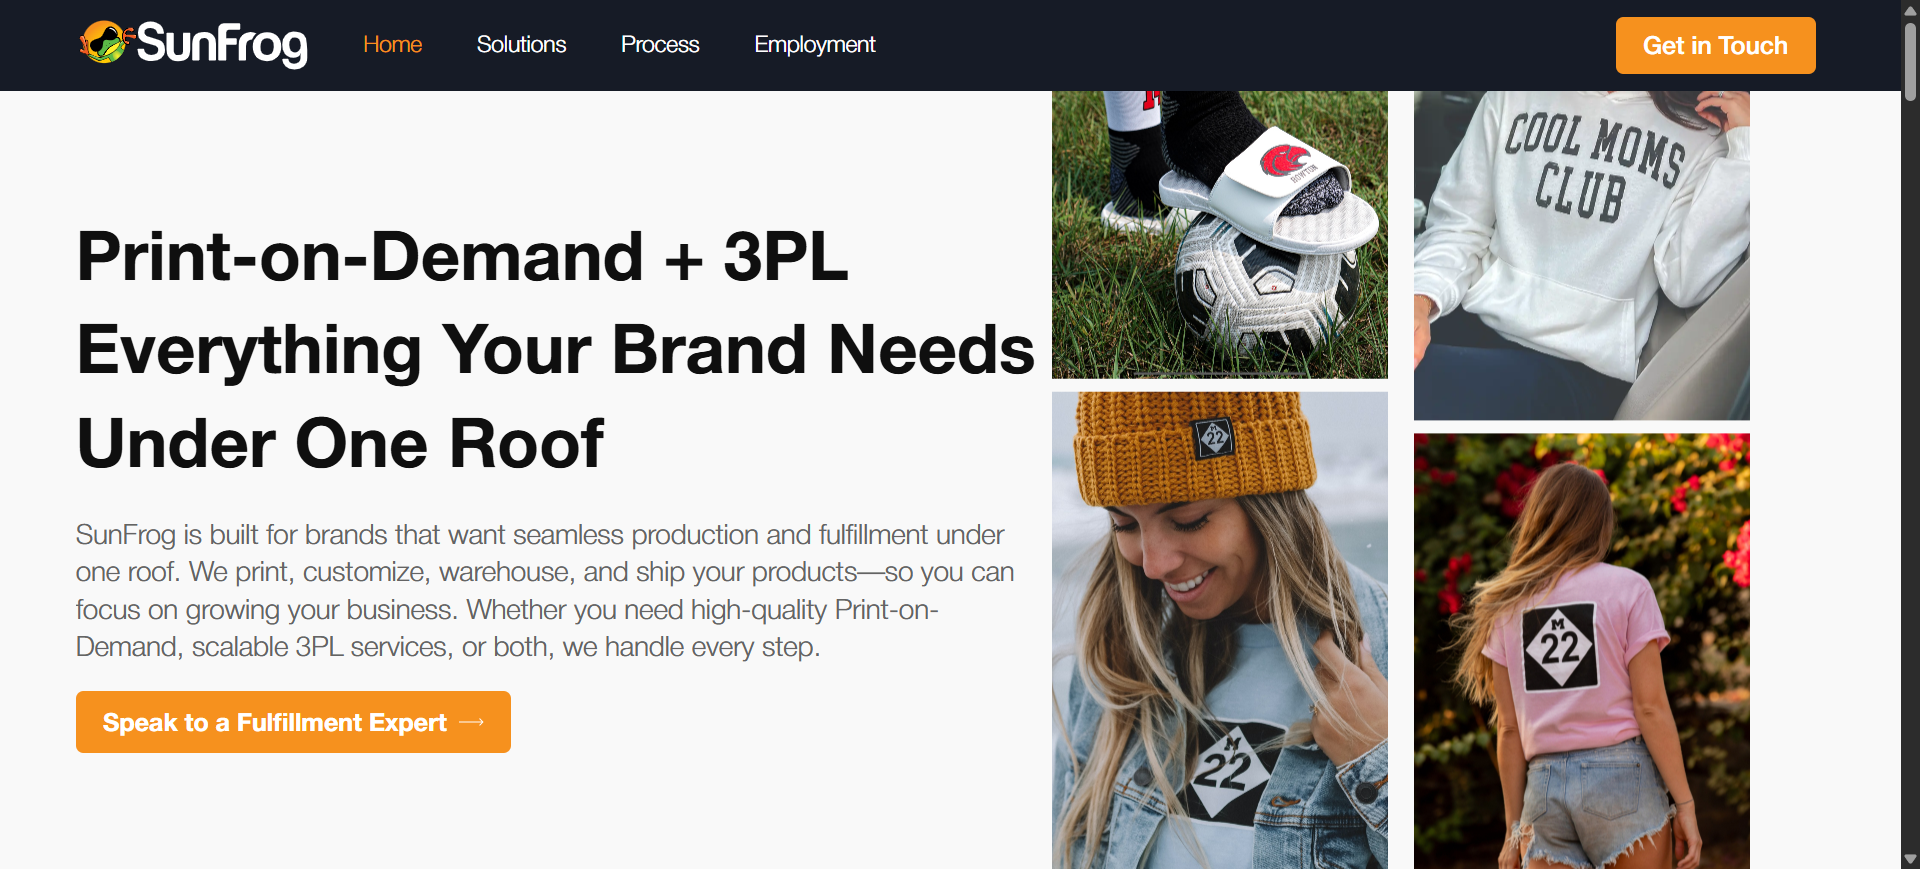Viewport: 1920px width, 869px height.
Task: Click the Get in Touch button
Action: [1715, 45]
